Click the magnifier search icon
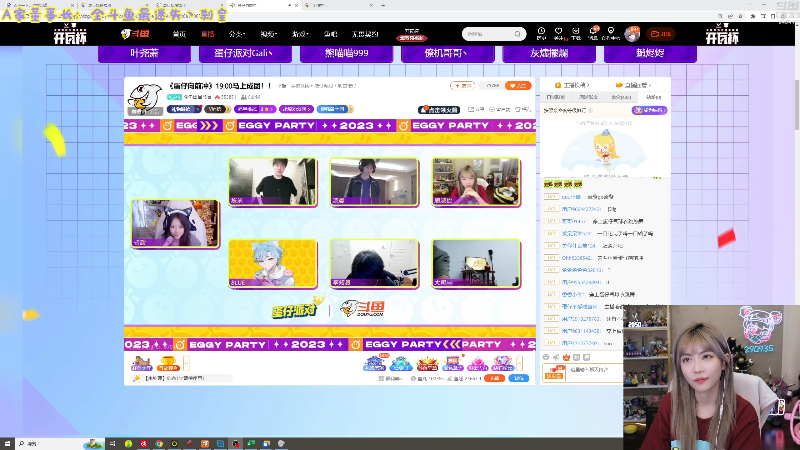The width and height of the screenshot is (800, 450). (518, 34)
